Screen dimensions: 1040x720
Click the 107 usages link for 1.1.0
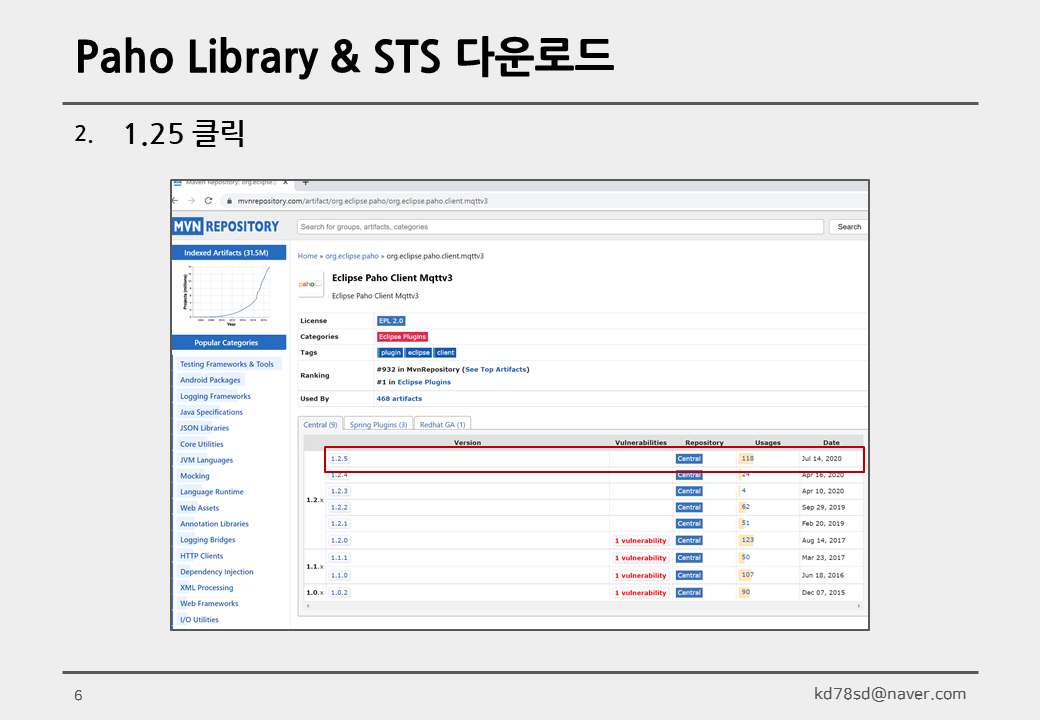tap(748, 575)
